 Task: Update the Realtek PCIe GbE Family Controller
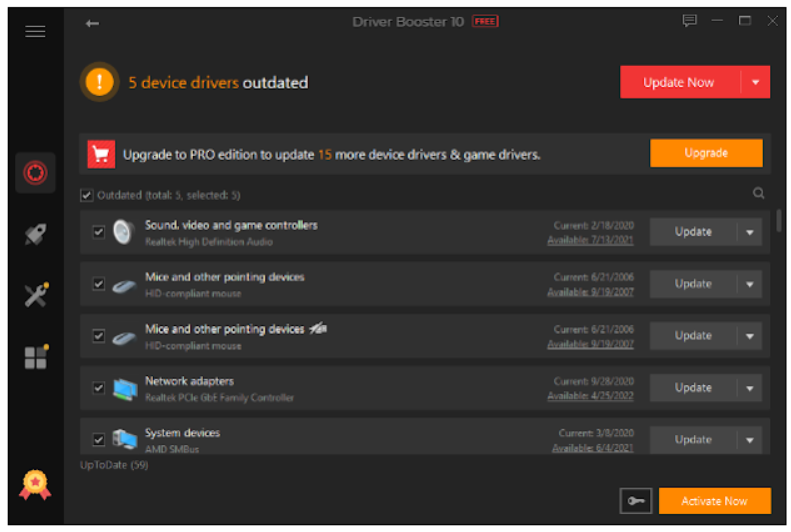[x=693, y=388]
